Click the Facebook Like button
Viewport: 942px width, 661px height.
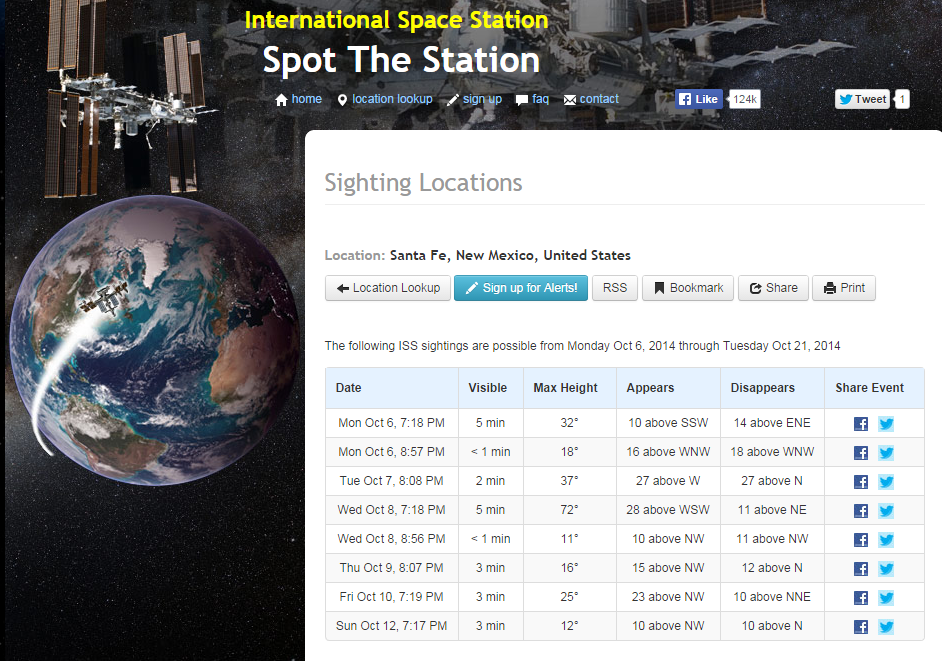pos(697,99)
